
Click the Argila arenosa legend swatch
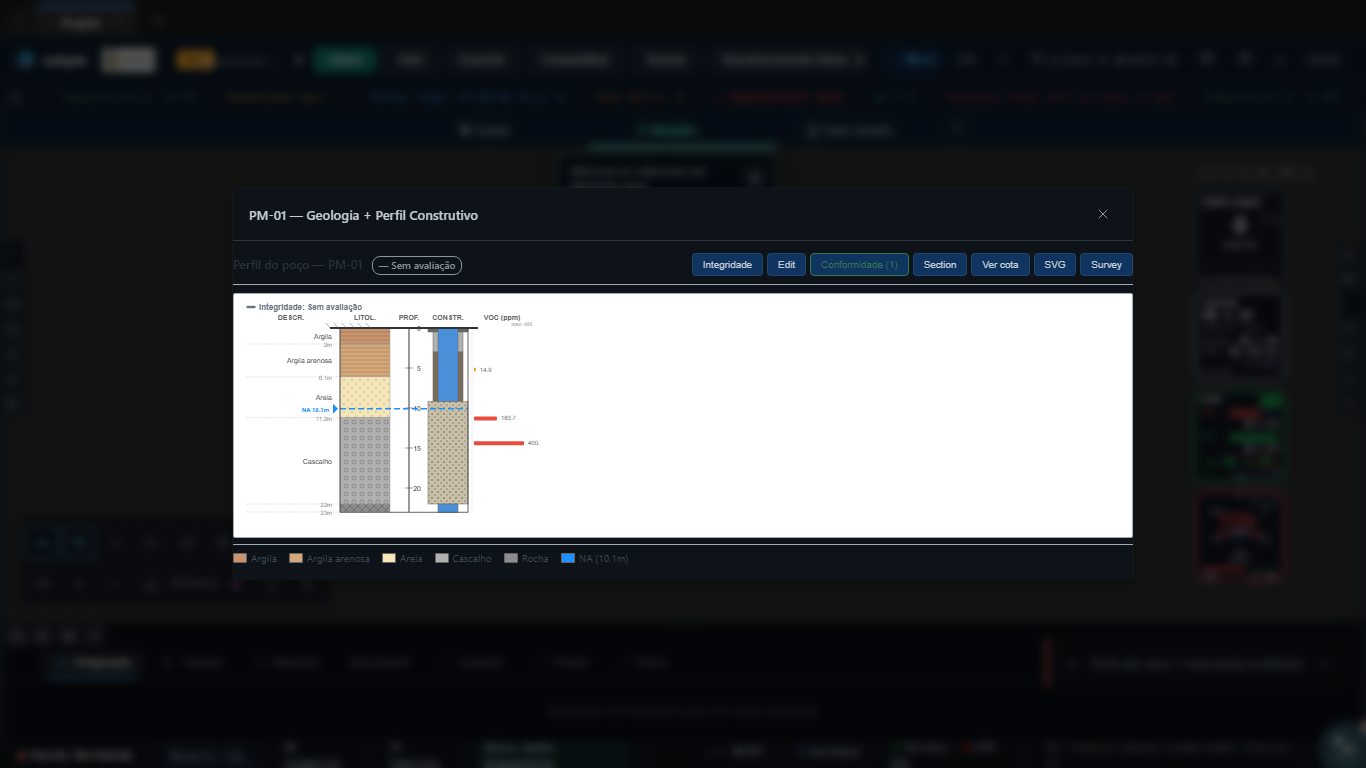click(x=296, y=559)
